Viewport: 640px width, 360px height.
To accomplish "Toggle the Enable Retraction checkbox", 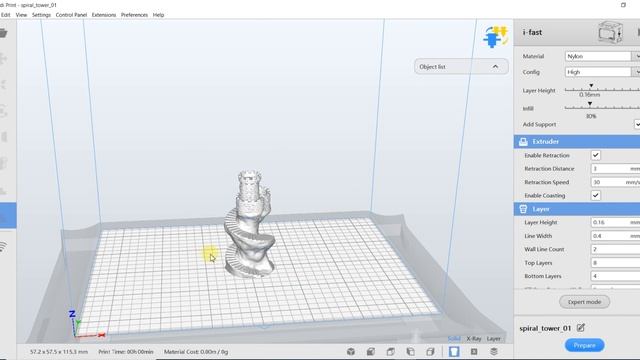I will pos(596,155).
